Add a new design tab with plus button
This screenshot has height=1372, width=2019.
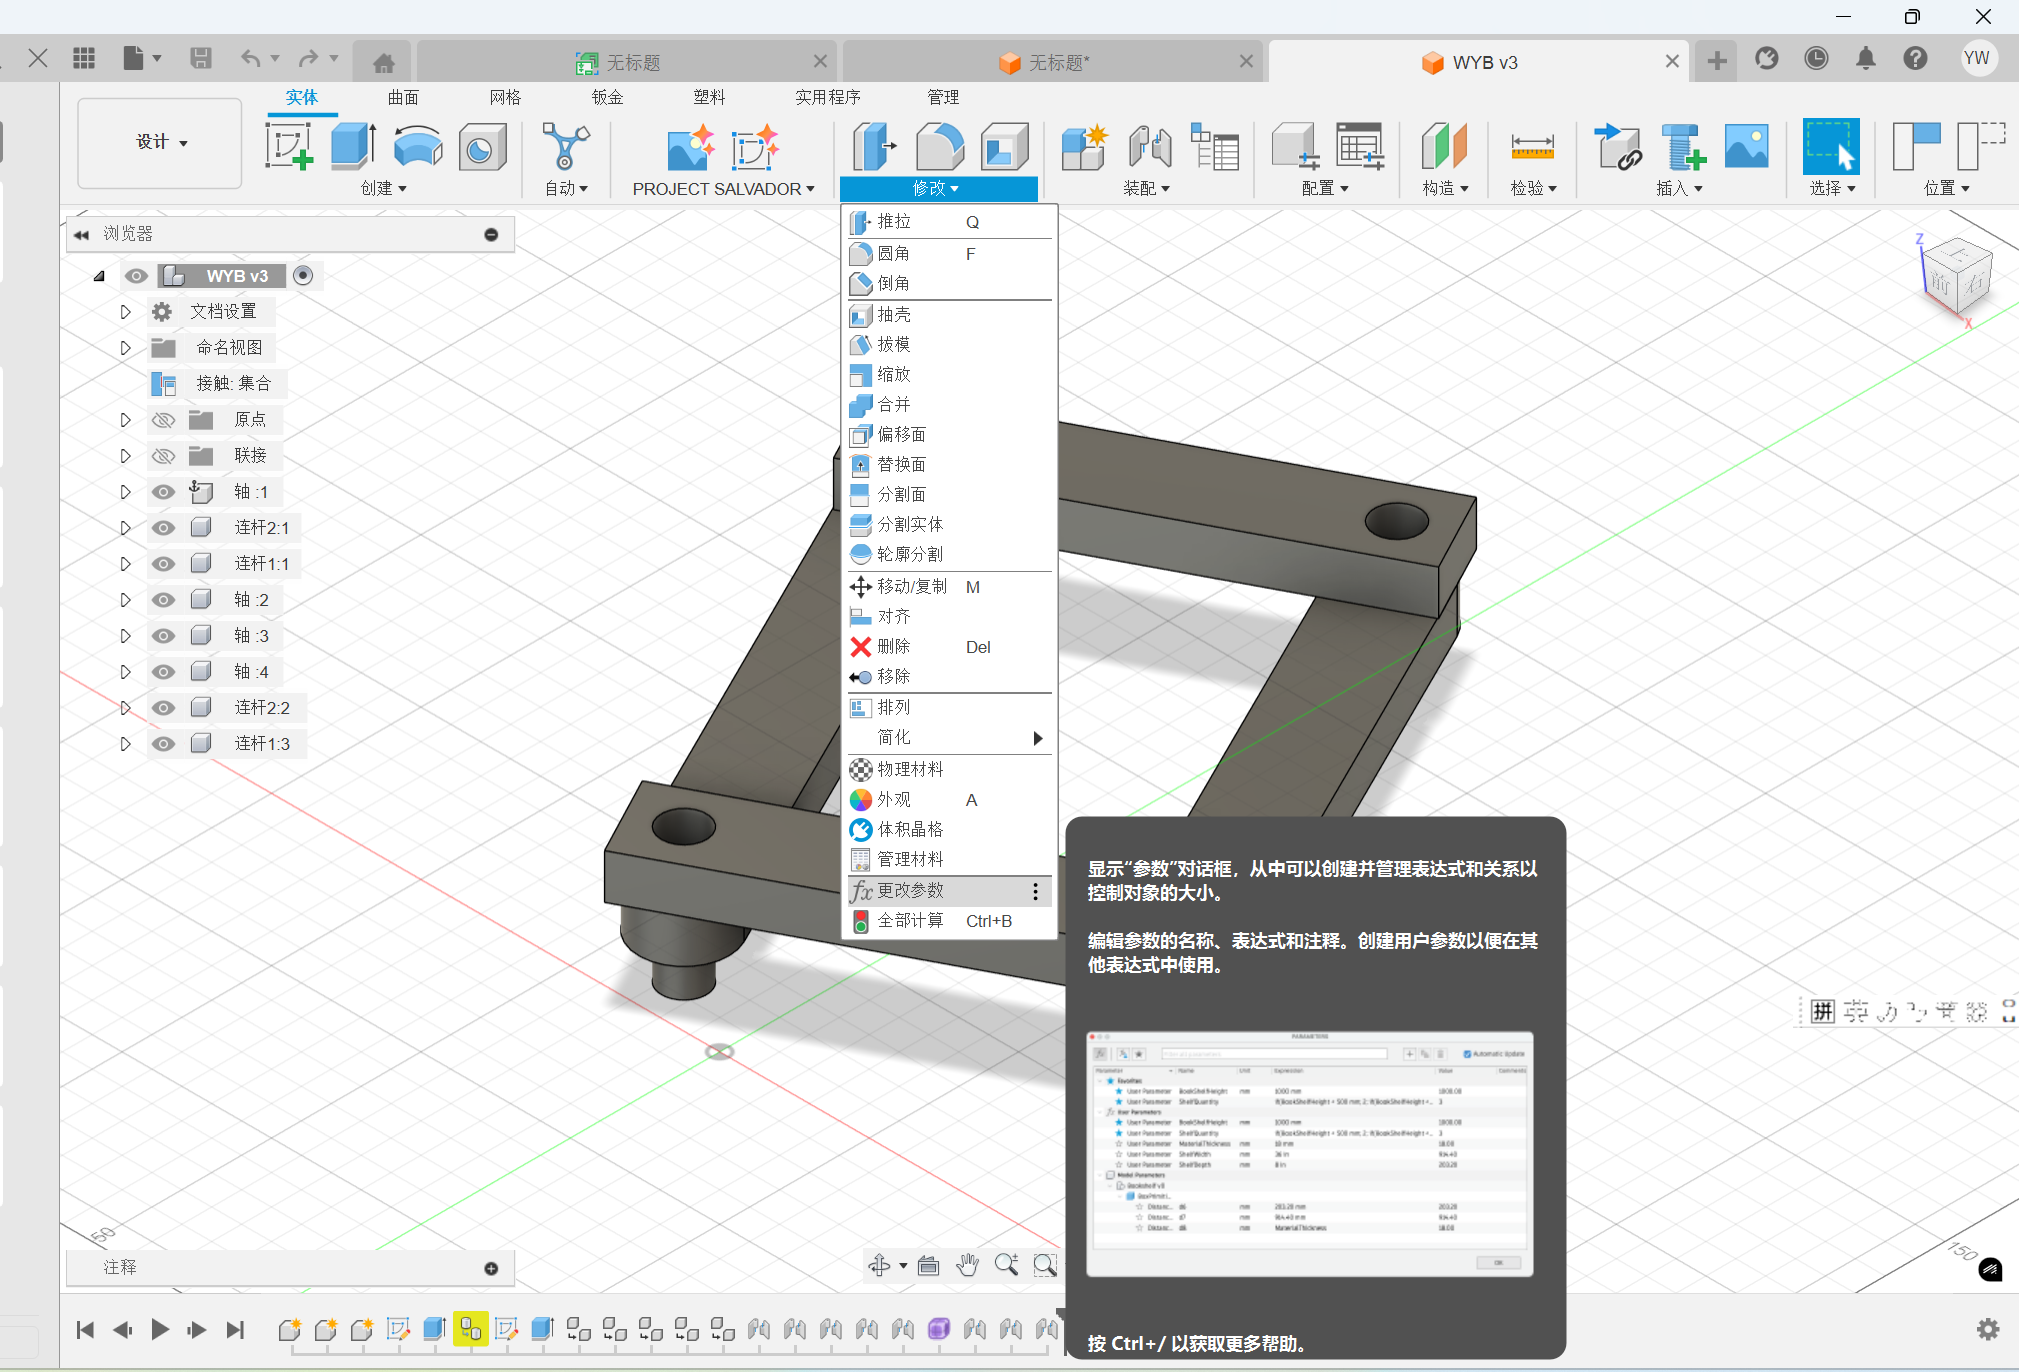coord(1716,61)
